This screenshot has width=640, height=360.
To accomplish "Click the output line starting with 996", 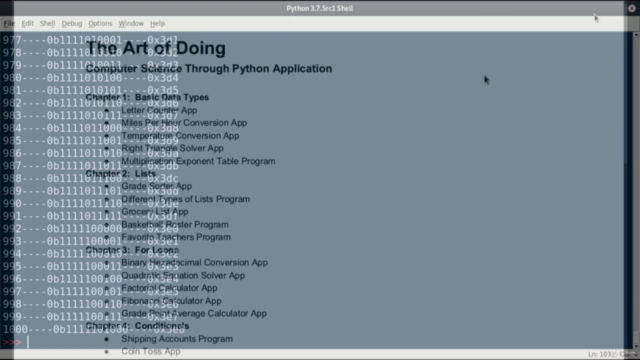I will click(91, 279).
